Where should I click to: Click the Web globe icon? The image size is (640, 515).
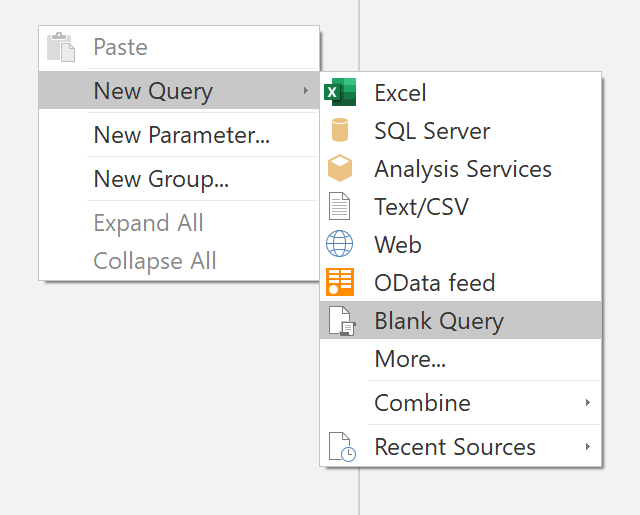(x=341, y=245)
